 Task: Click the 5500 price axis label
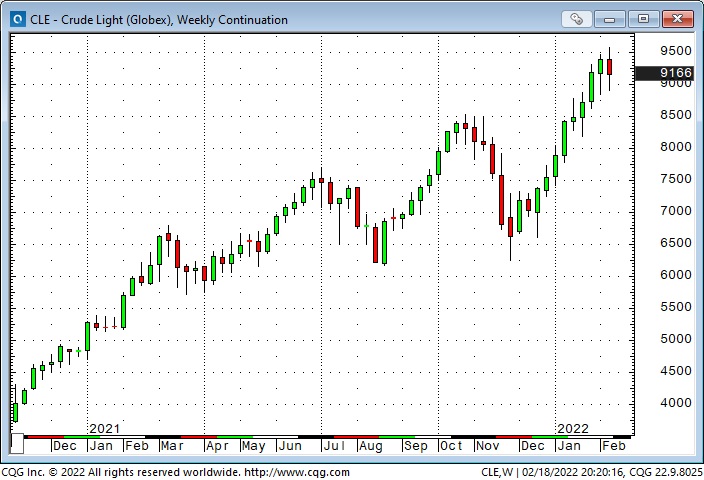(x=676, y=307)
